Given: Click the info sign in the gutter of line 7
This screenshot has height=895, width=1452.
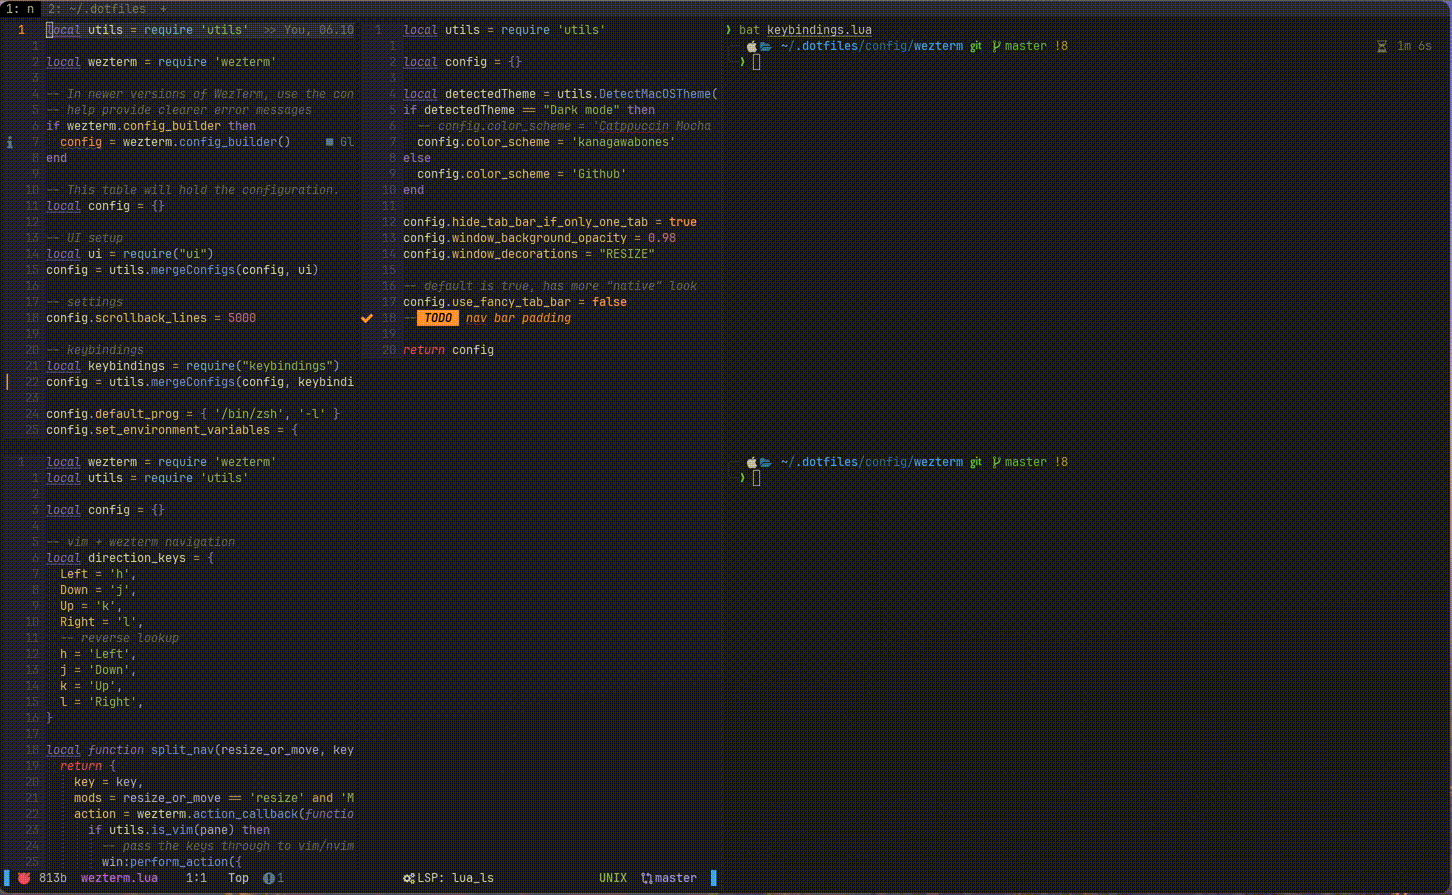Looking at the screenshot, I should (x=10, y=142).
